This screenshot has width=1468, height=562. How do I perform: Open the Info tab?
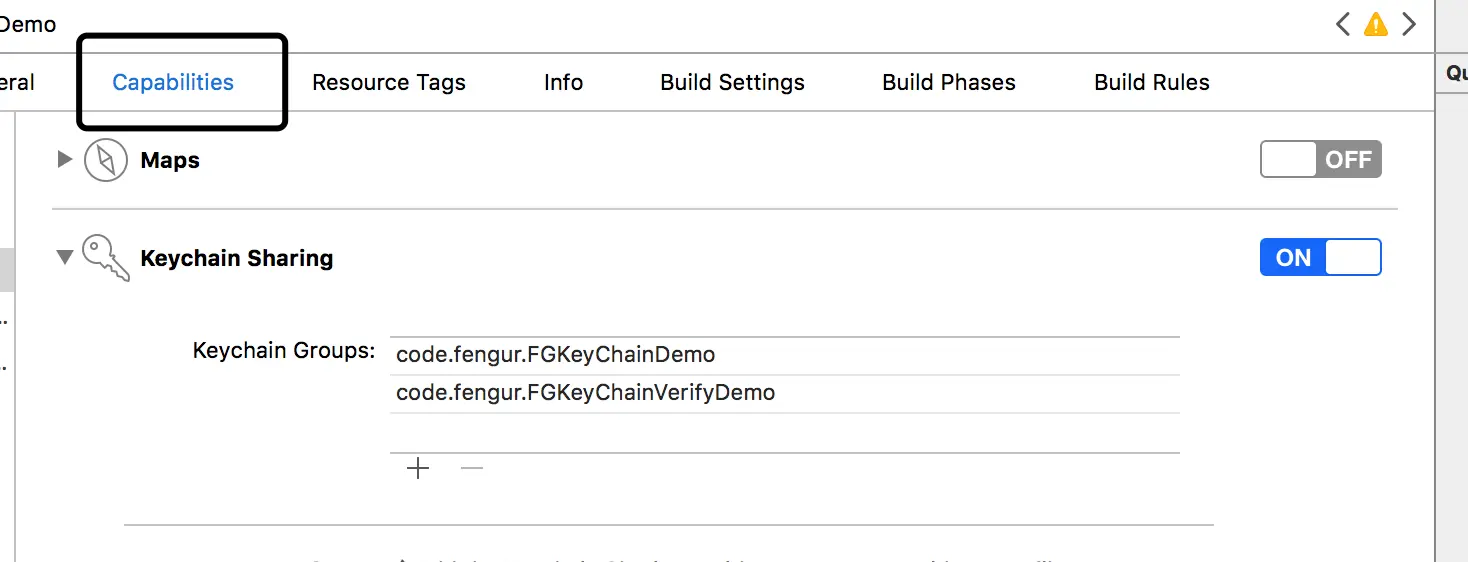(563, 82)
